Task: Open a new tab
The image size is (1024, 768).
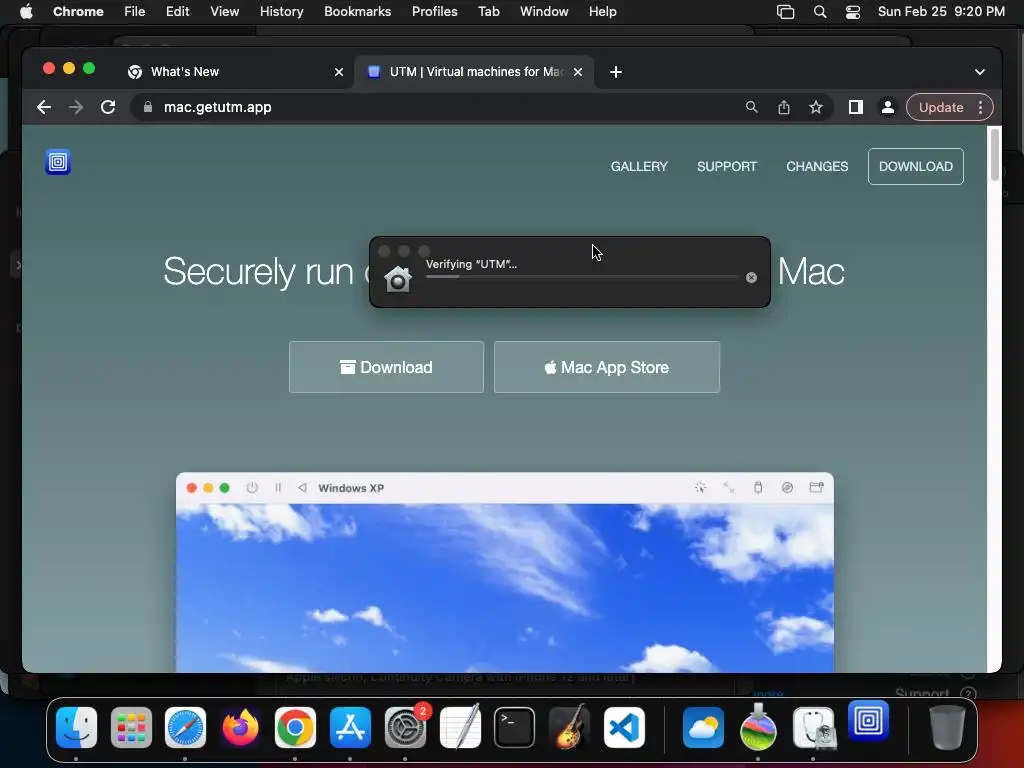Action: [x=616, y=72]
